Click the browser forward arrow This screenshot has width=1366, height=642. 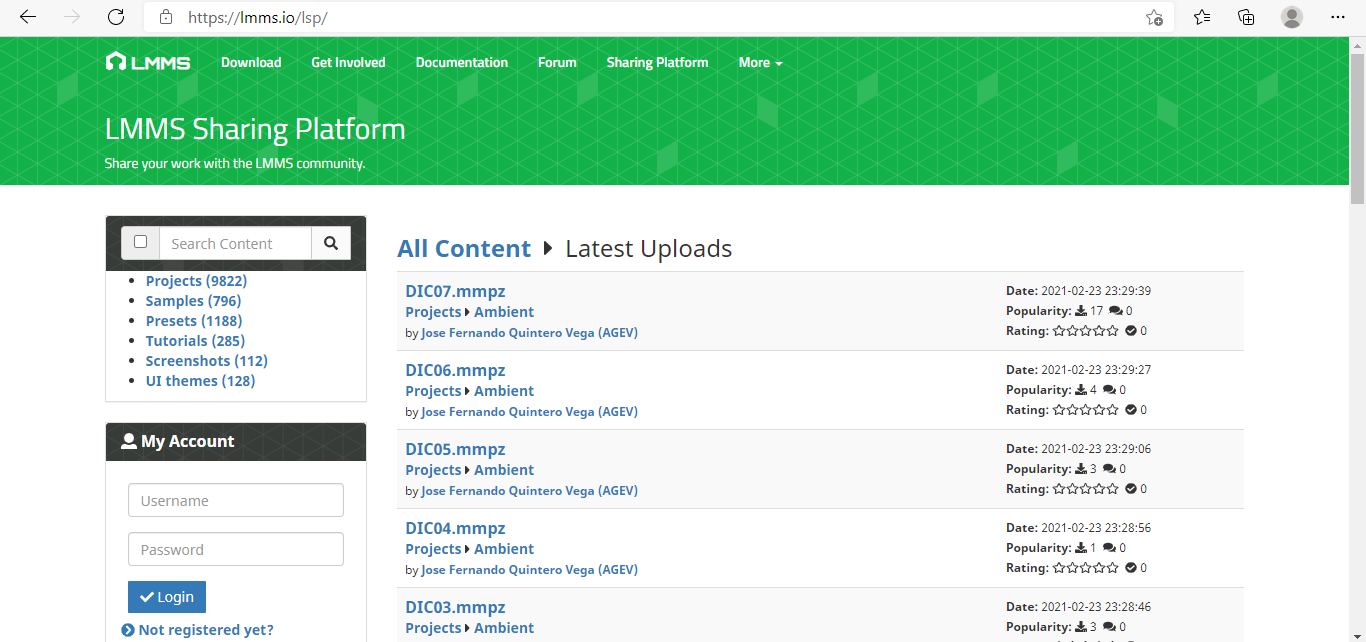pos(71,17)
